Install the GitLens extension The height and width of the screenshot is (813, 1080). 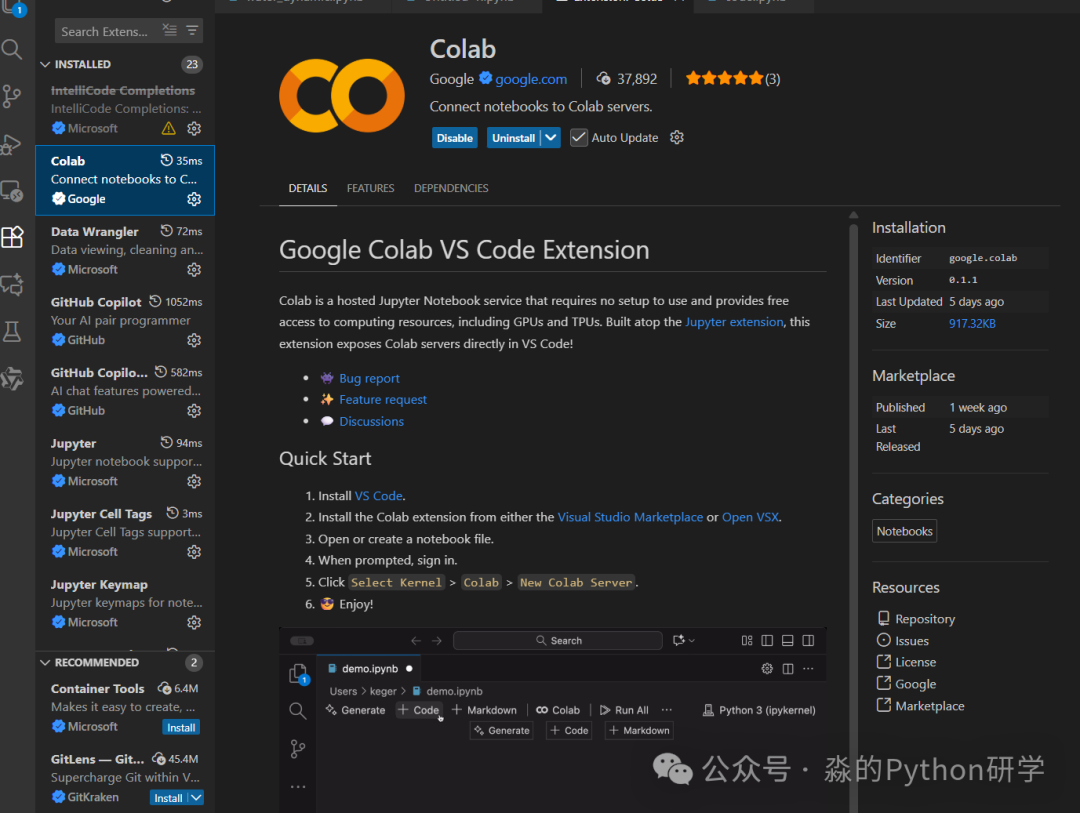coord(168,798)
